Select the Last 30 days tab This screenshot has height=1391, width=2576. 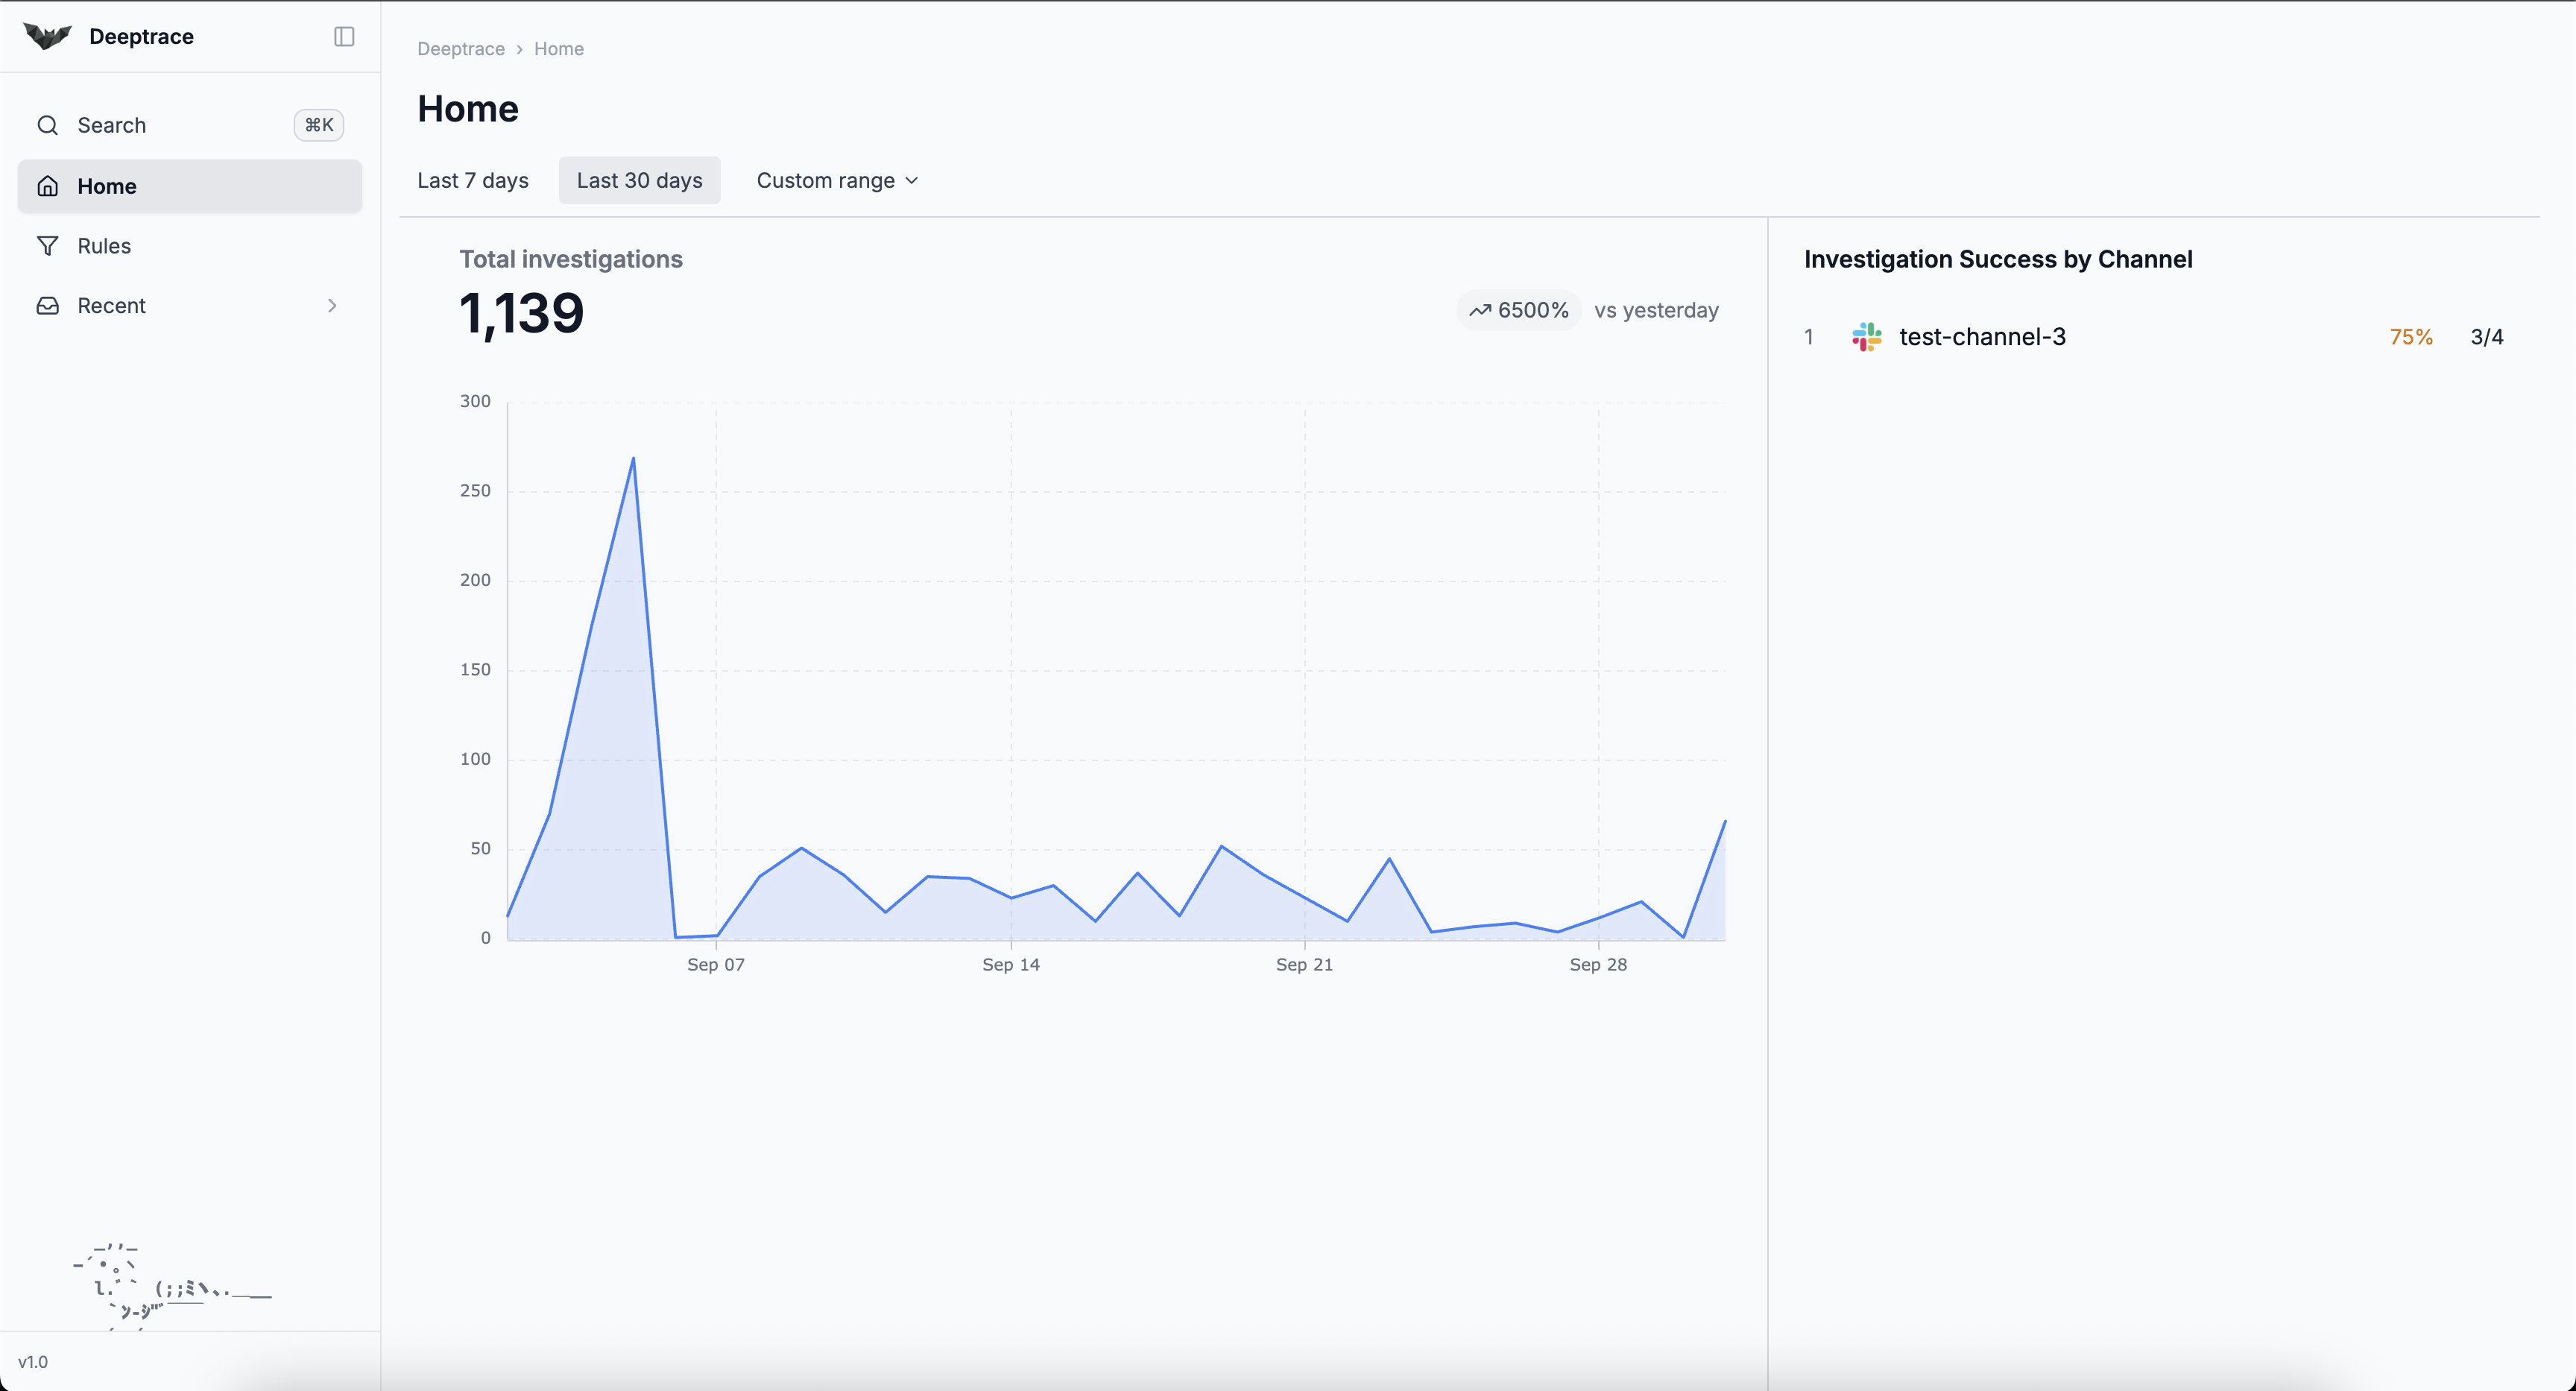(x=639, y=180)
